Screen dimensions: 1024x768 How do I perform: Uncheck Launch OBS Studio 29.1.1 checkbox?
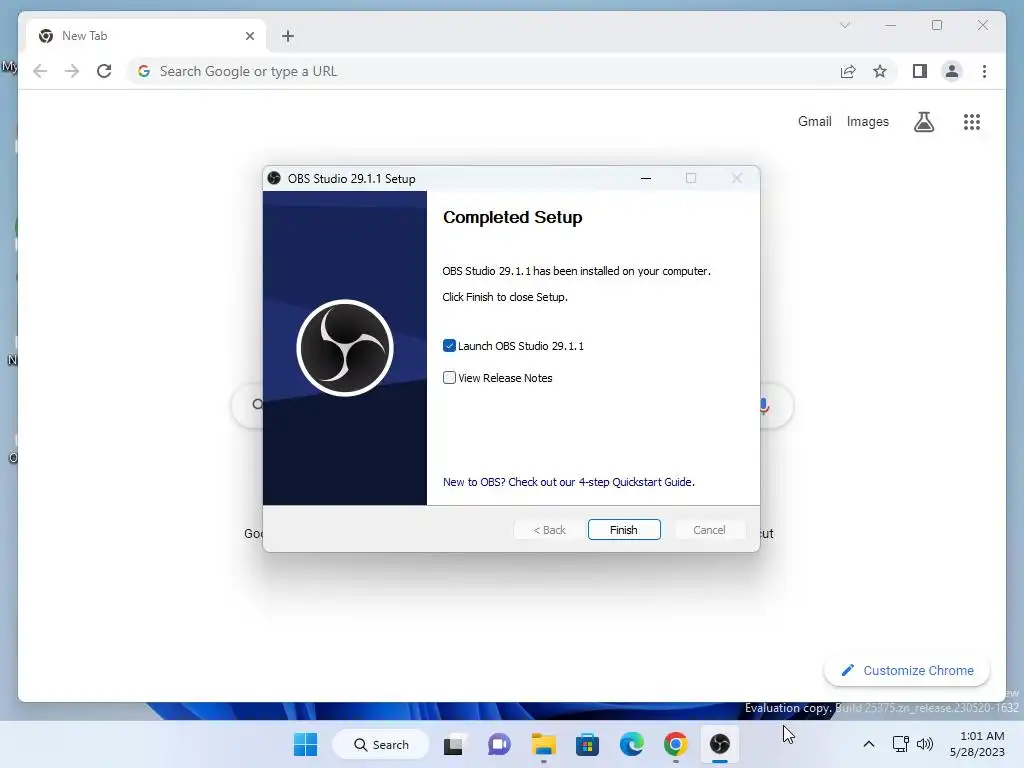pyautogui.click(x=449, y=345)
